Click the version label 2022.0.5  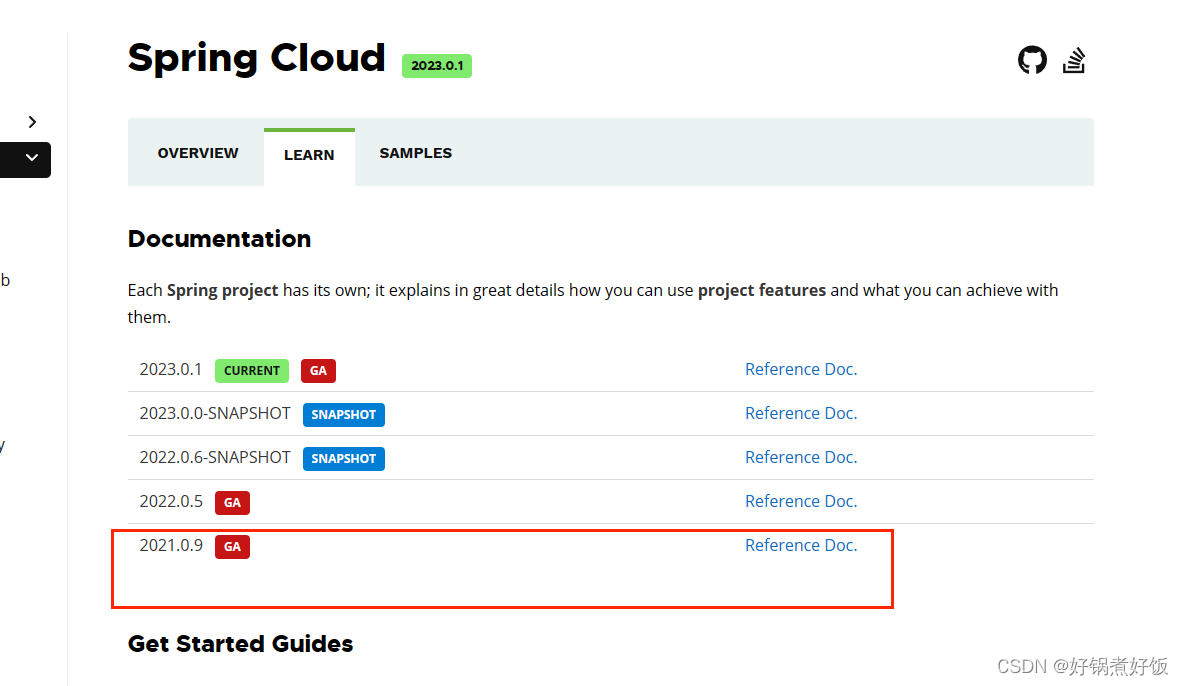pyautogui.click(x=170, y=502)
